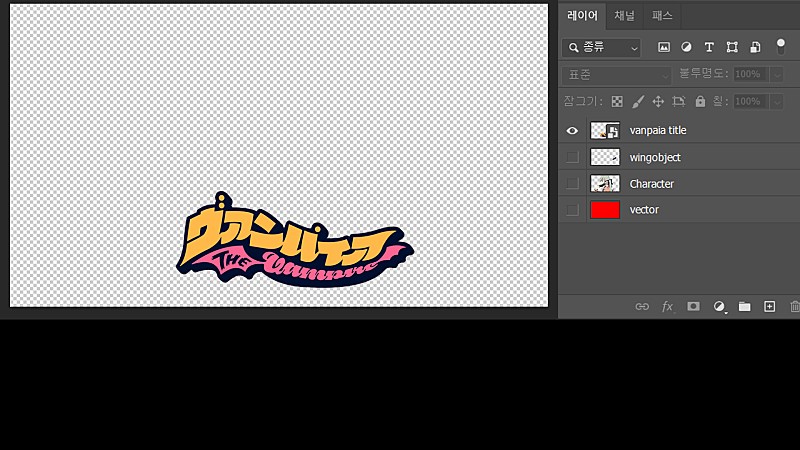Click the 칠 fill value field
800x450 pixels.
pos(751,101)
